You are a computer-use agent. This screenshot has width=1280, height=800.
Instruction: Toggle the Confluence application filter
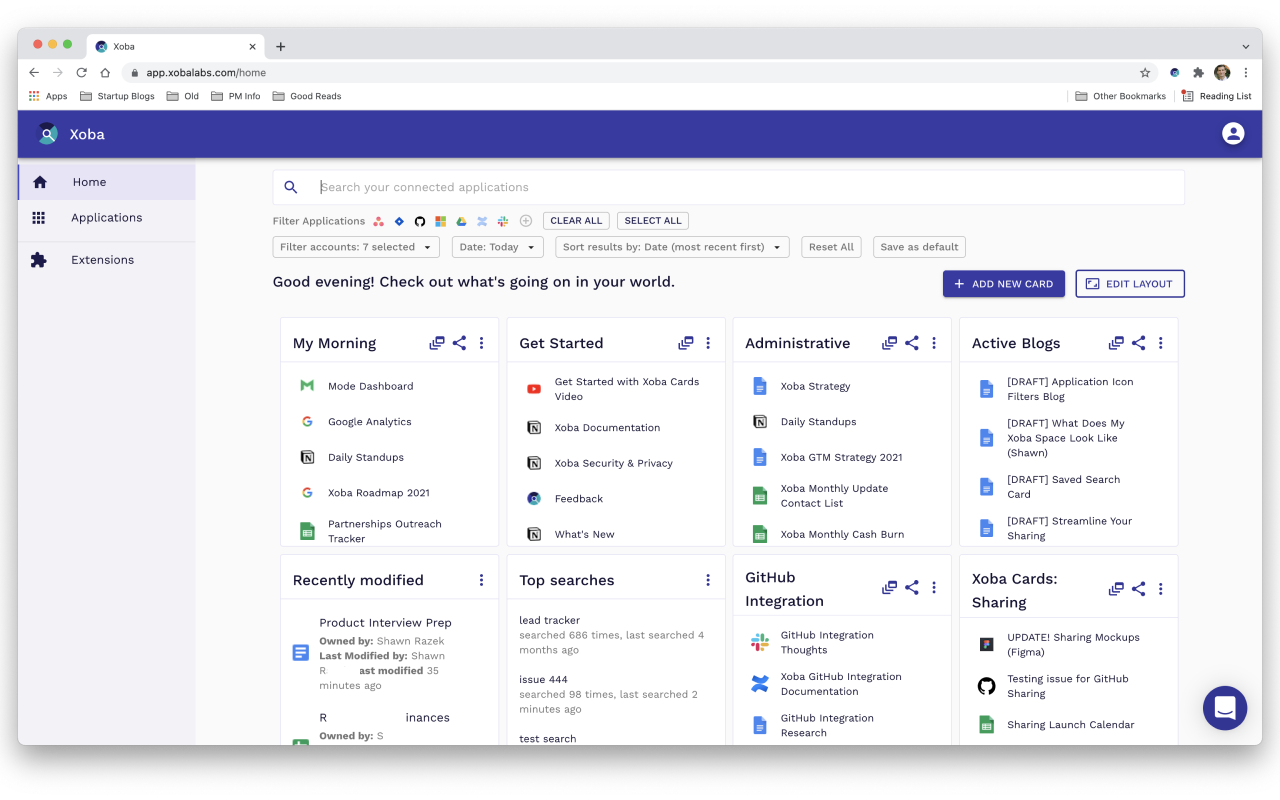pyautogui.click(x=482, y=221)
